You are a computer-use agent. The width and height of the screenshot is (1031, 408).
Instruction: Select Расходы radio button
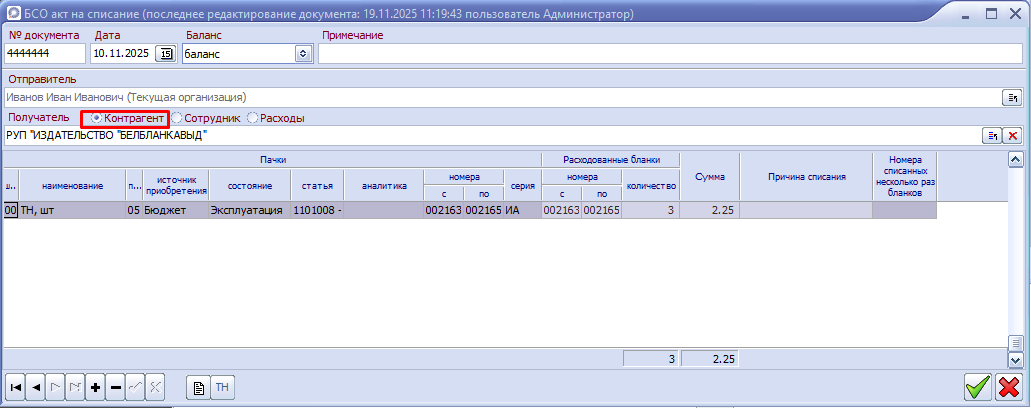pyautogui.click(x=253, y=118)
